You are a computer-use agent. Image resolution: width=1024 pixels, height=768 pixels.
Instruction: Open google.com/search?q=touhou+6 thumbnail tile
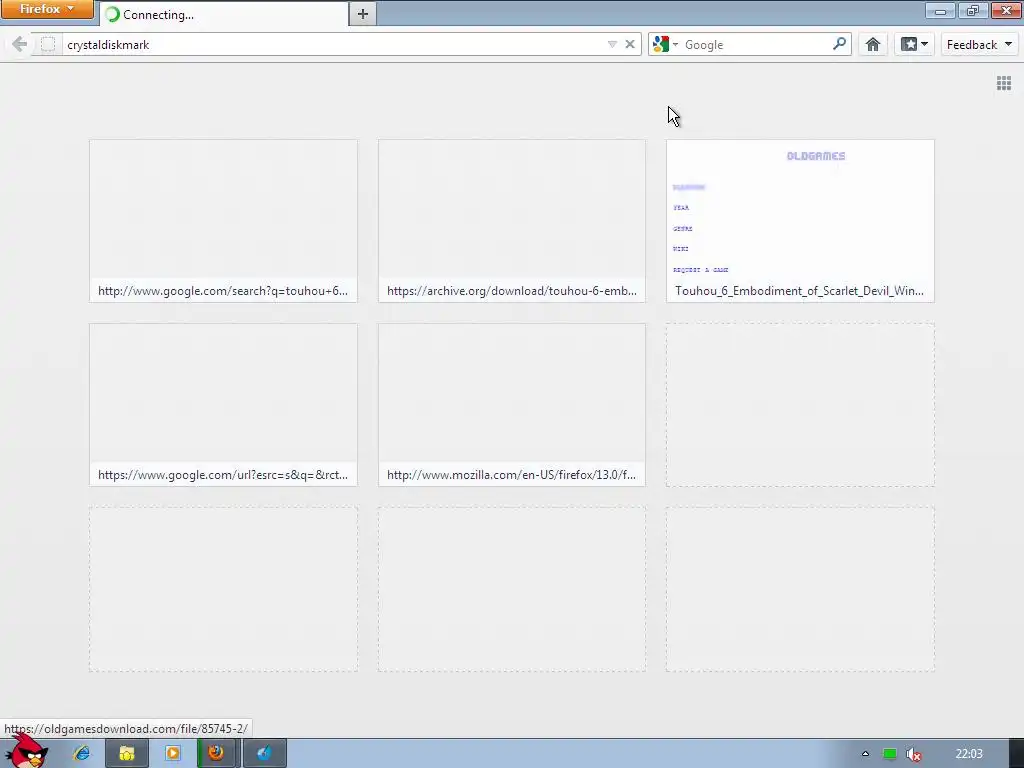point(223,221)
